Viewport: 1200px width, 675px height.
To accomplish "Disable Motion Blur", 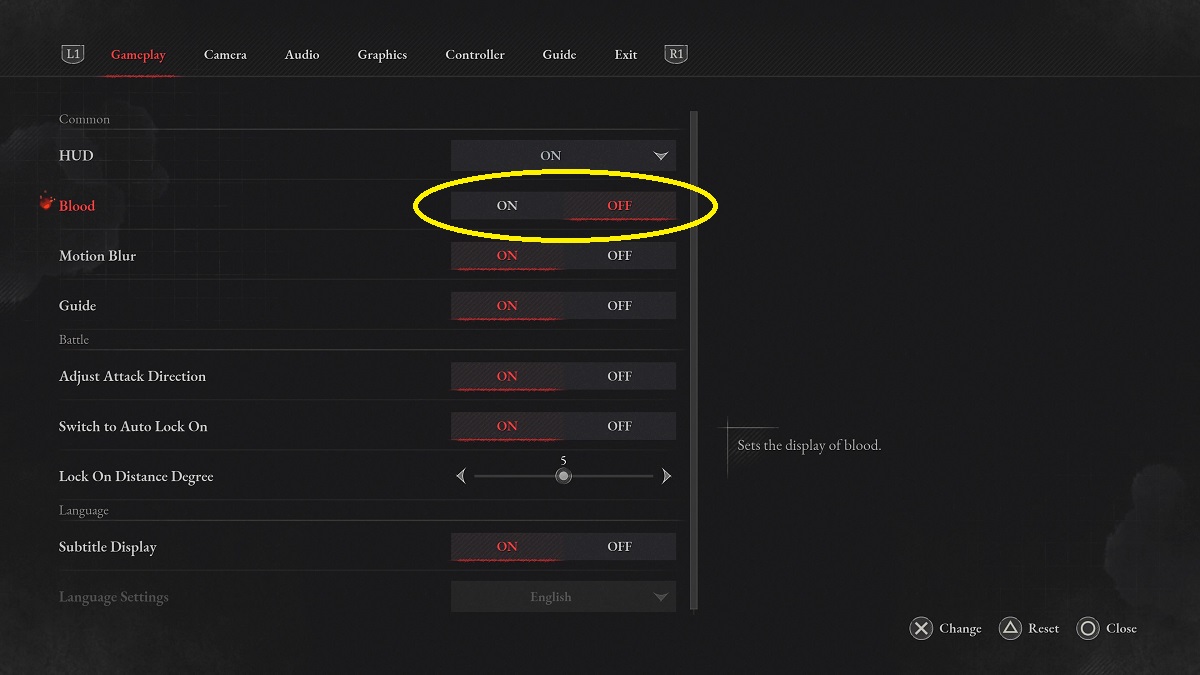I will pos(619,256).
